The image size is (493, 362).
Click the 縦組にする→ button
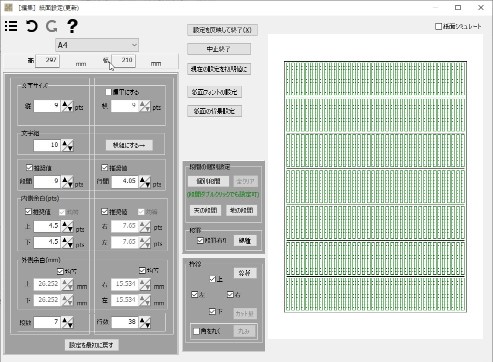click(x=129, y=145)
